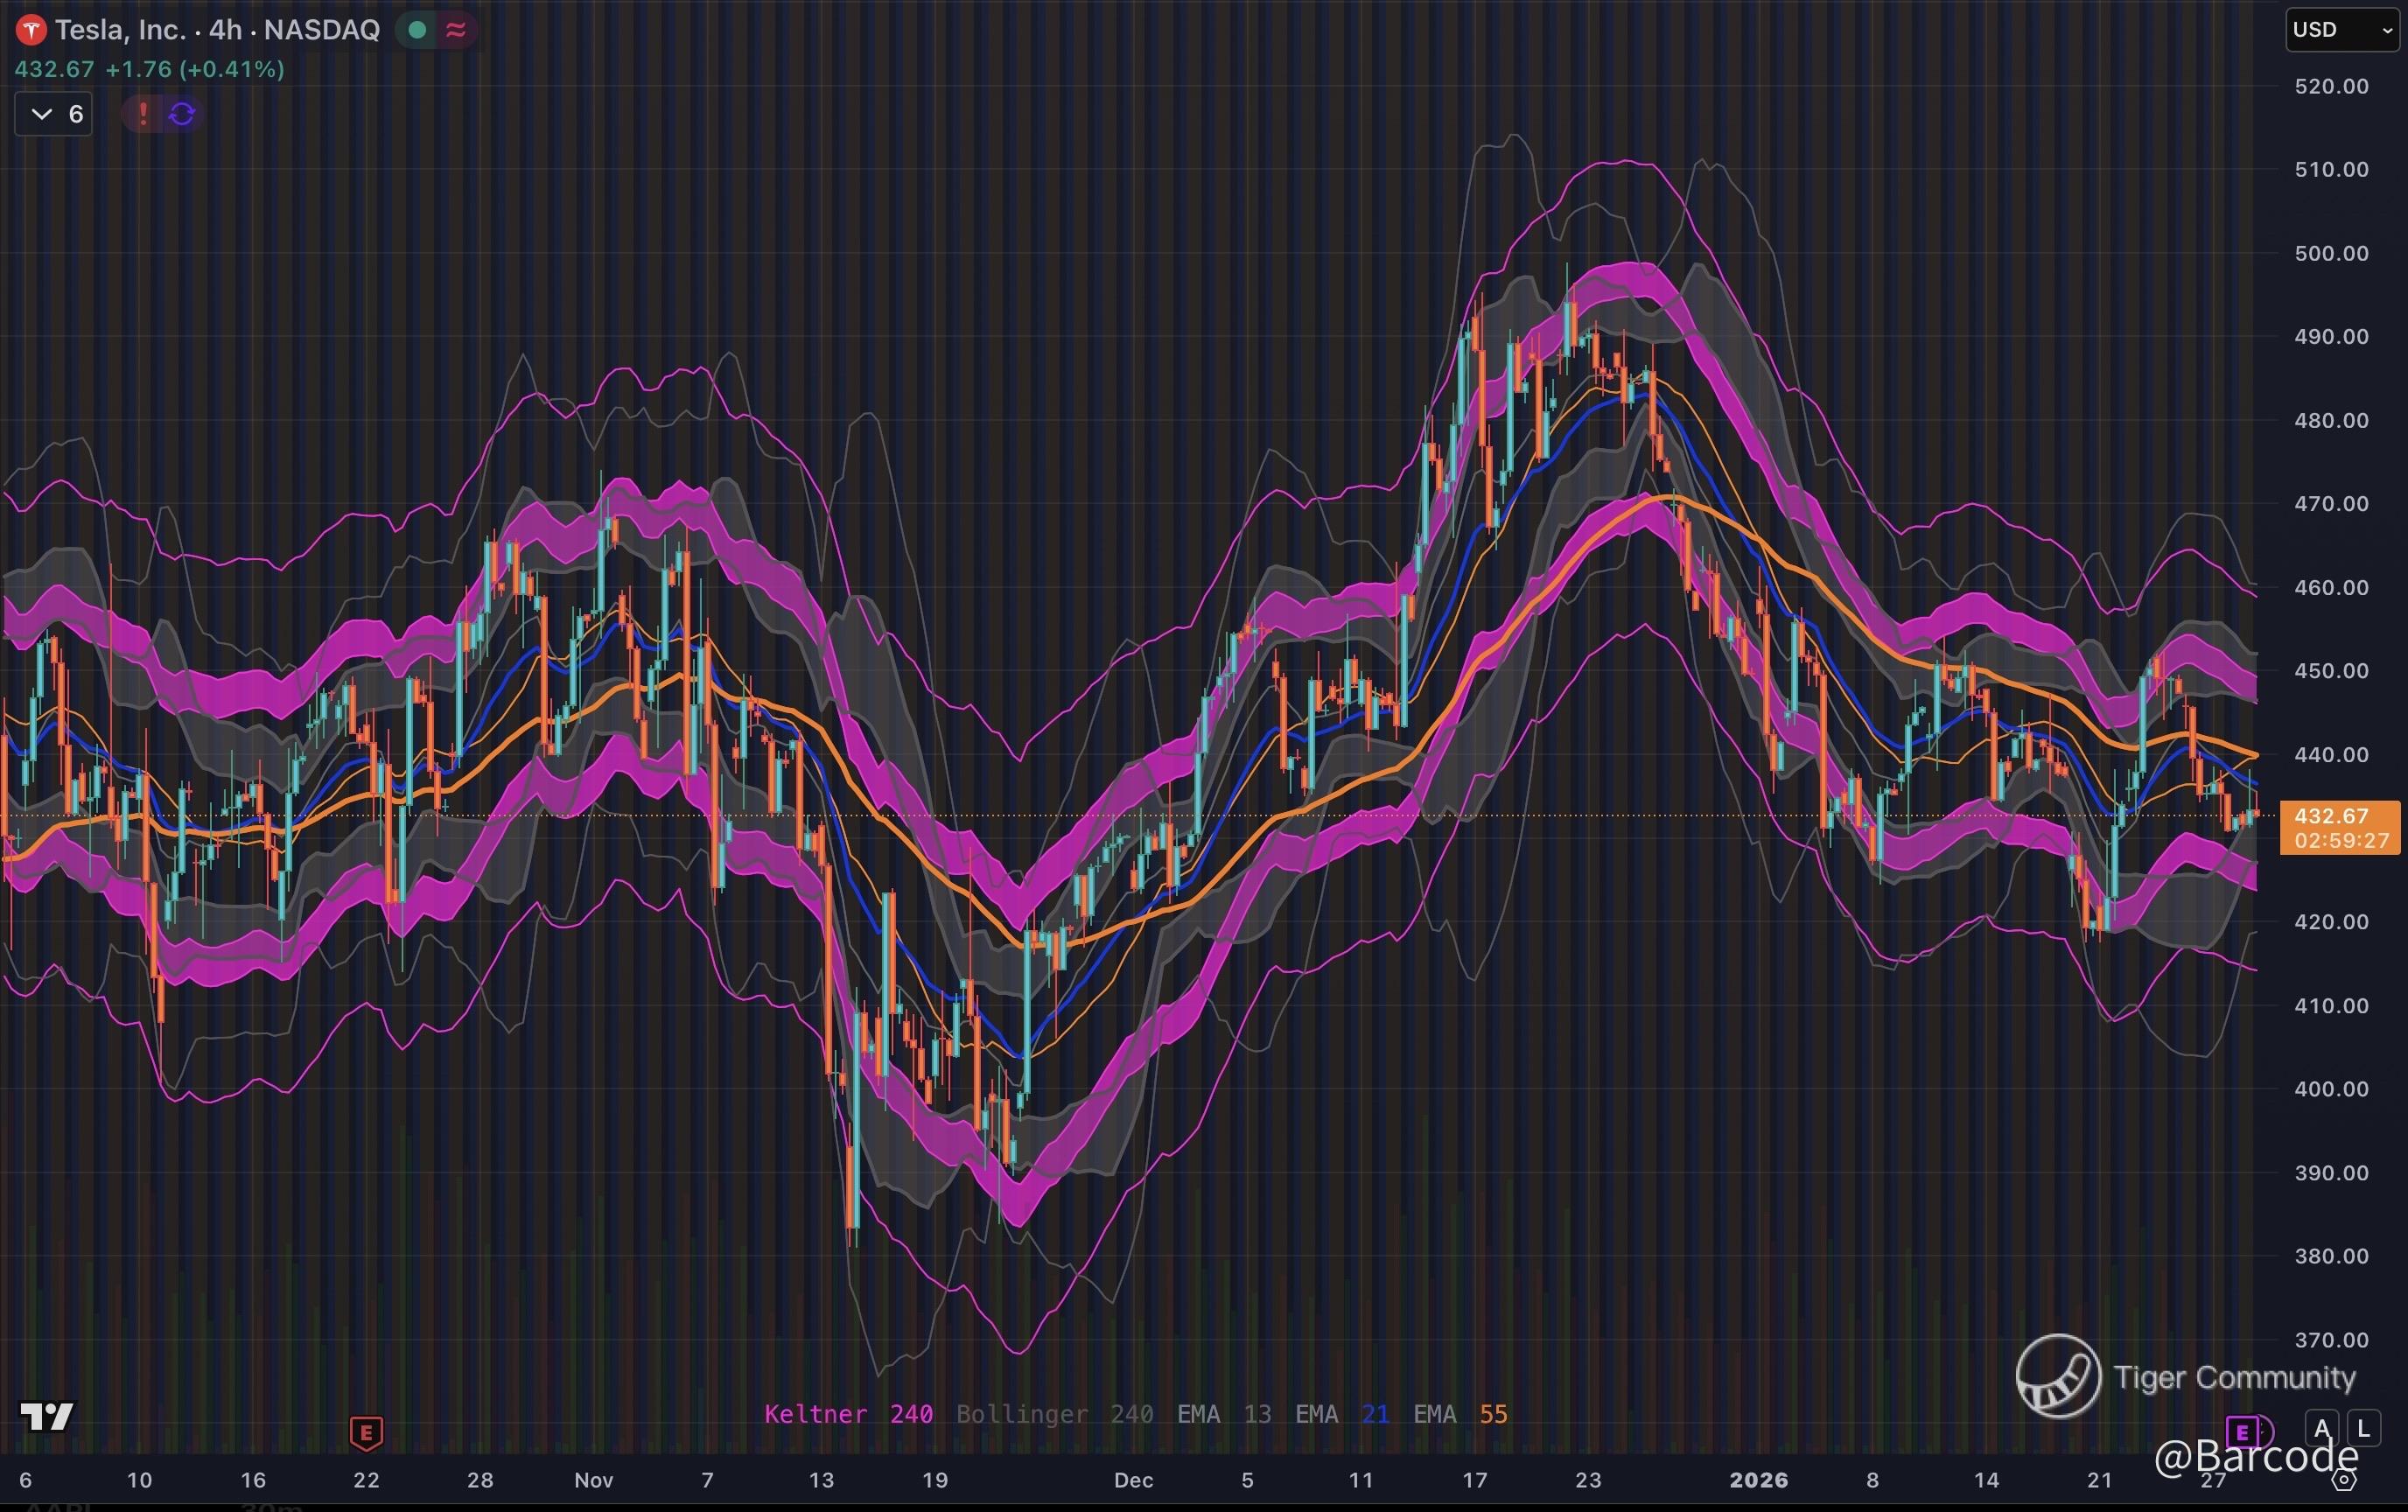Image resolution: width=2408 pixels, height=1512 pixels.
Task: Expand the 6 indicators legend chevron
Action: (x=42, y=114)
